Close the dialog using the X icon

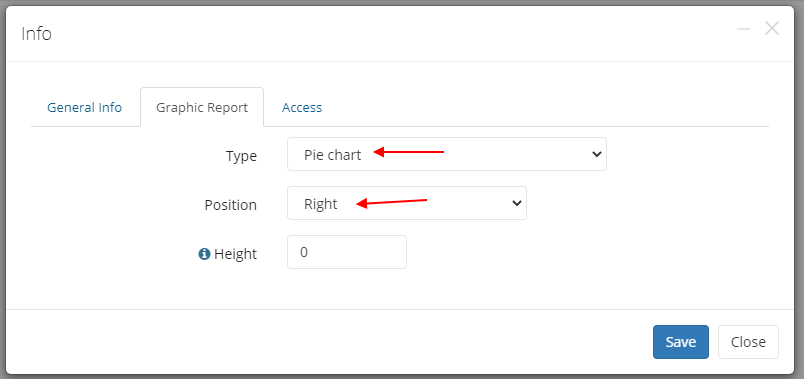[x=772, y=29]
